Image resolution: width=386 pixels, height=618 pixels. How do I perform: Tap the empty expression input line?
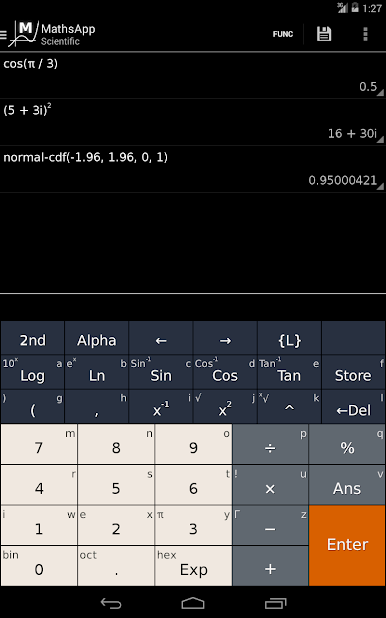[x=193, y=307]
